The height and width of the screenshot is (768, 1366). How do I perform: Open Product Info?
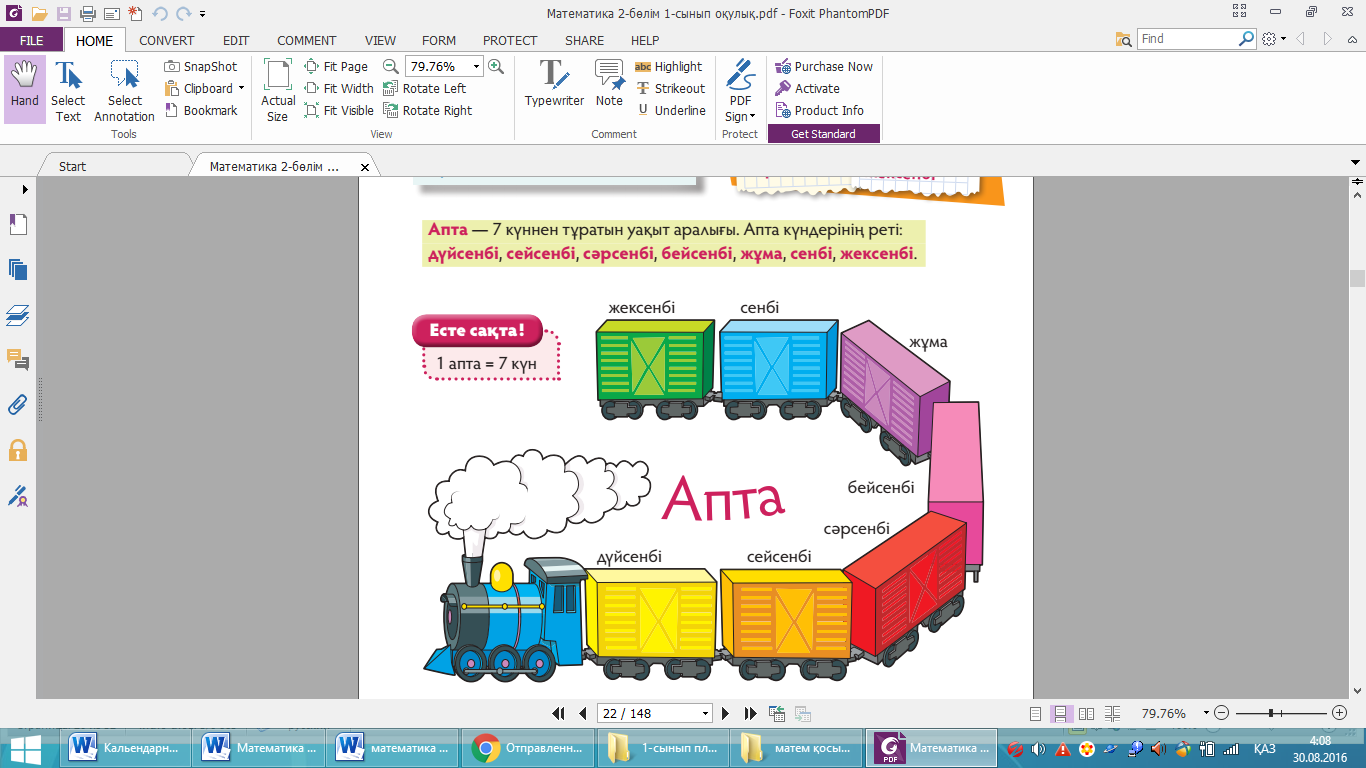click(819, 111)
